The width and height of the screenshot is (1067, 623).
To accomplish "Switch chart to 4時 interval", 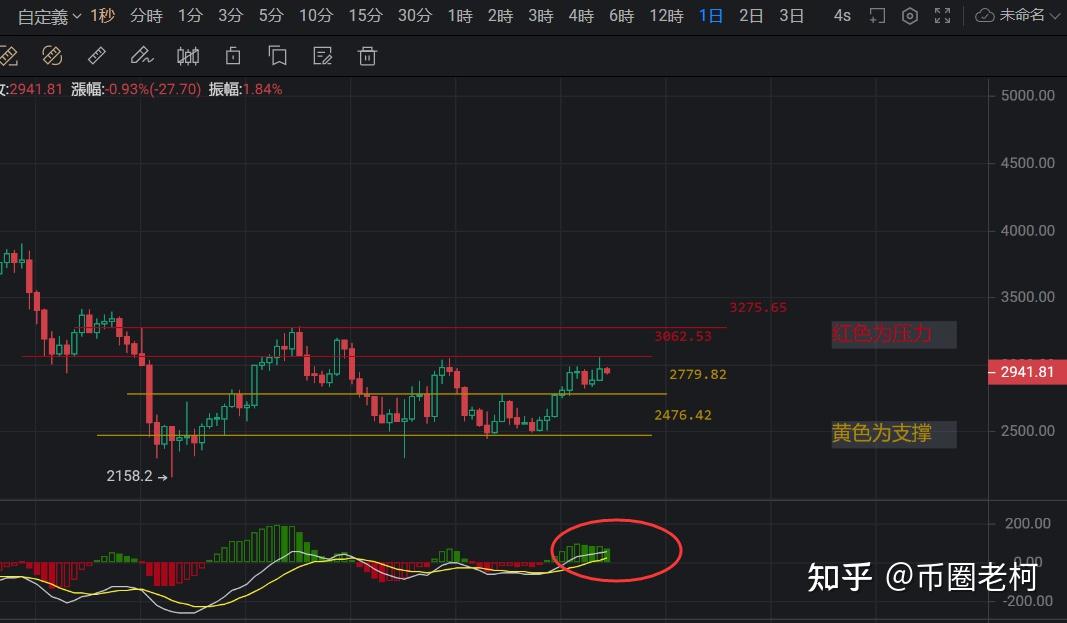I will (581, 16).
